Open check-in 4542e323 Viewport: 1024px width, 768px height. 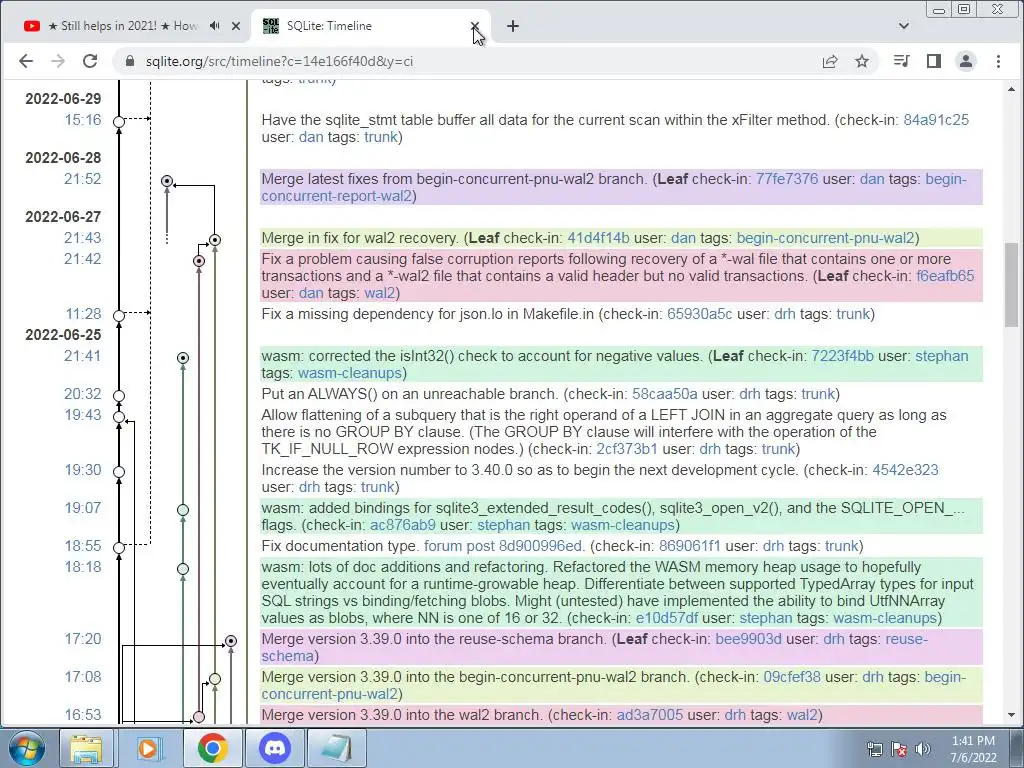point(905,470)
